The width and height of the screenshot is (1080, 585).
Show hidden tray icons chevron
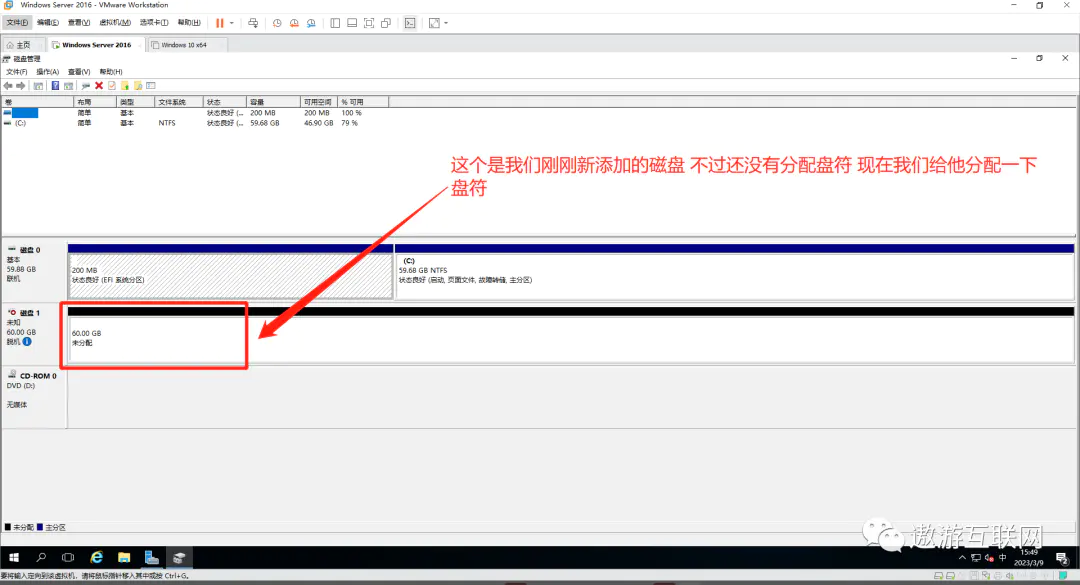click(962, 557)
